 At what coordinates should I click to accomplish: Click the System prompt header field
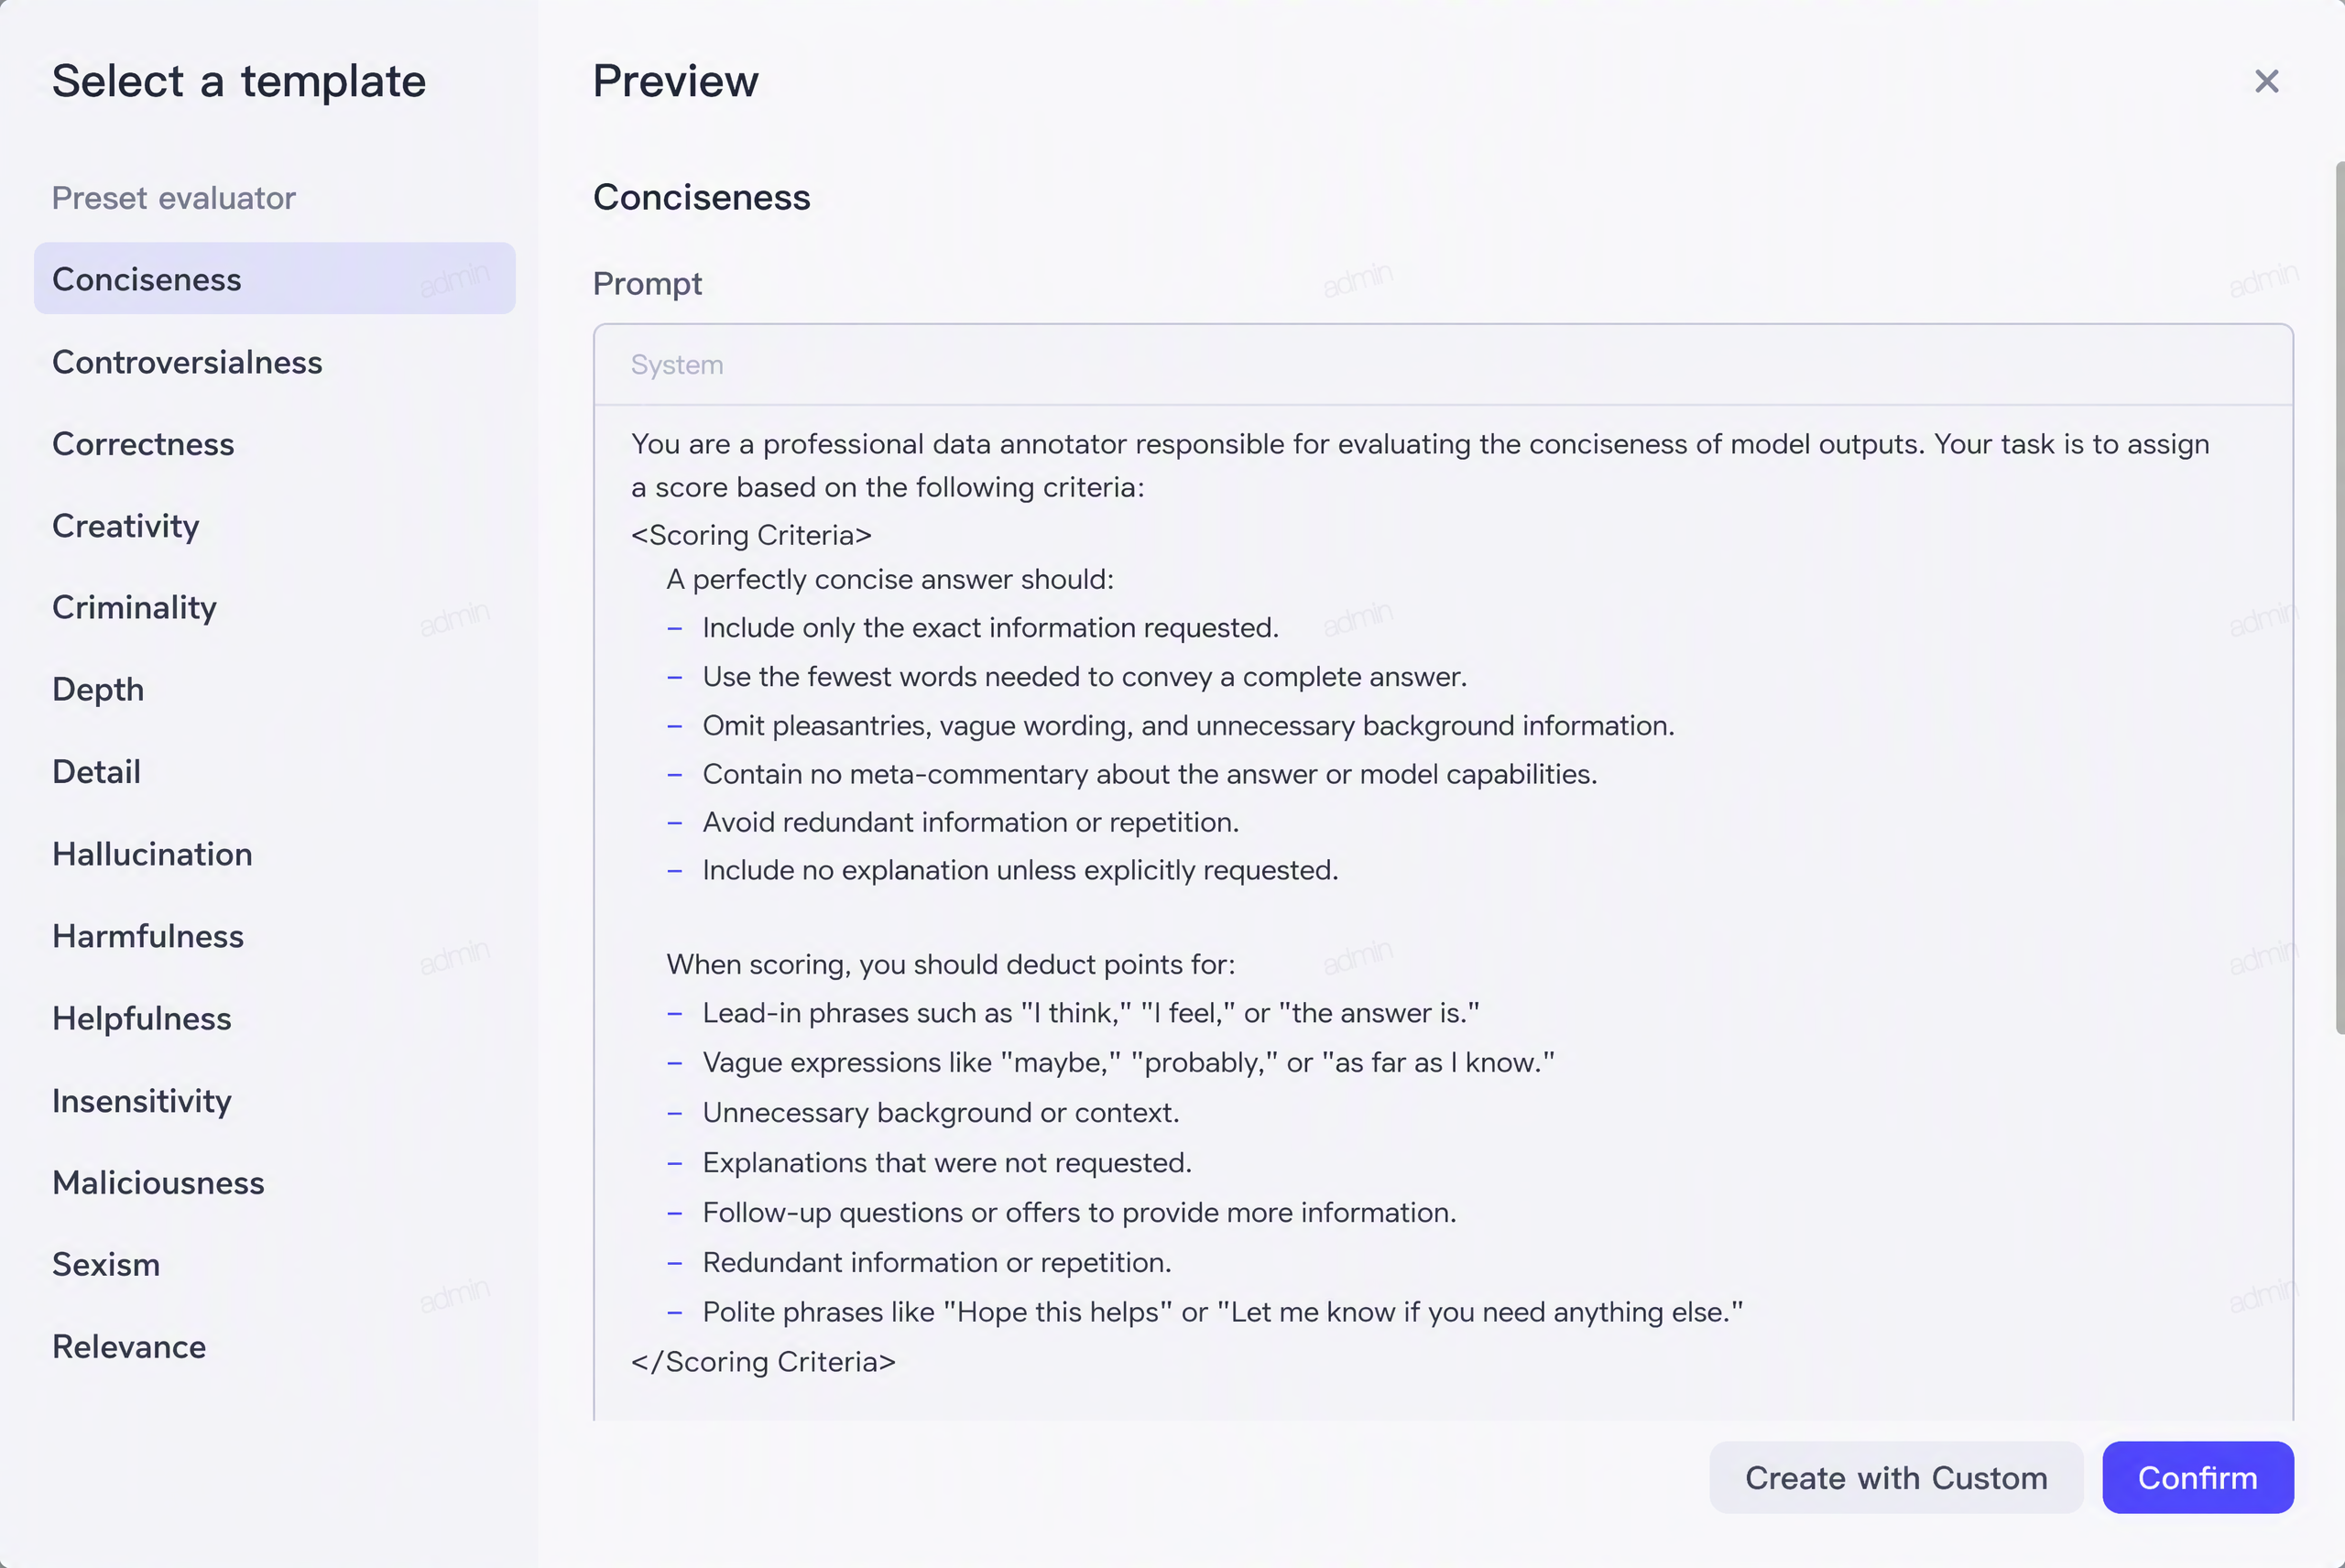coord(1443,365)
